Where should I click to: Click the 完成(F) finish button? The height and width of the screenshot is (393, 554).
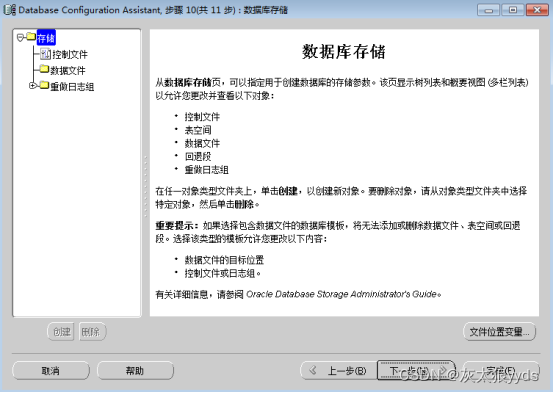[501, 370]
